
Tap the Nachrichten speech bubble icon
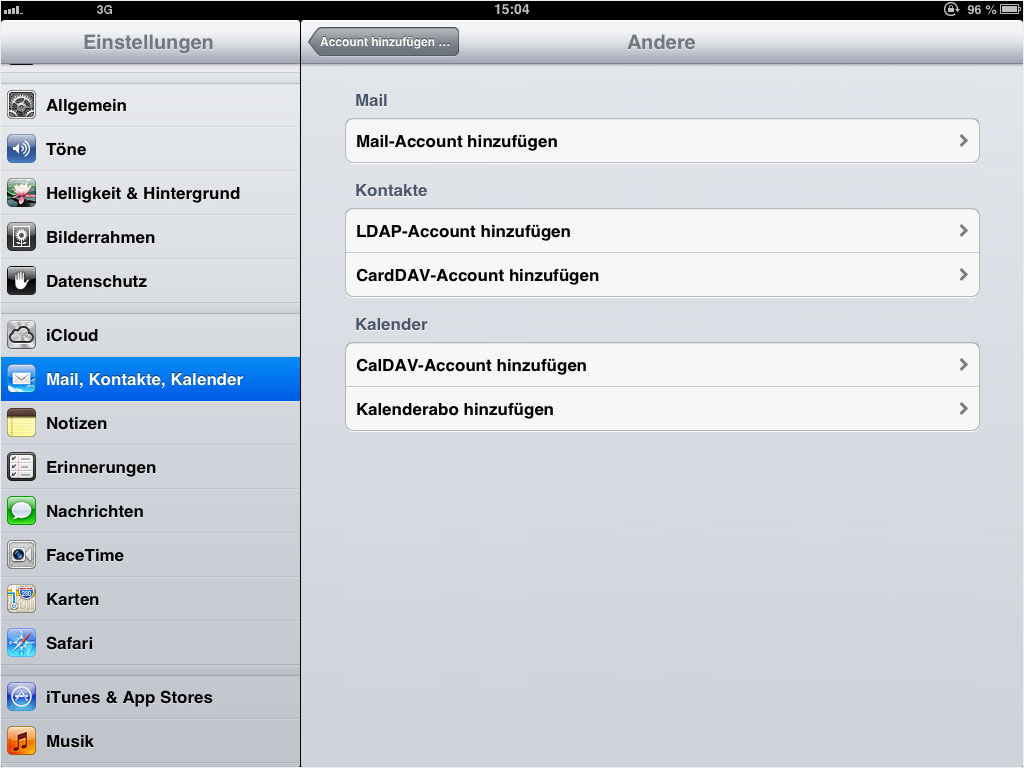pos(22,511)
